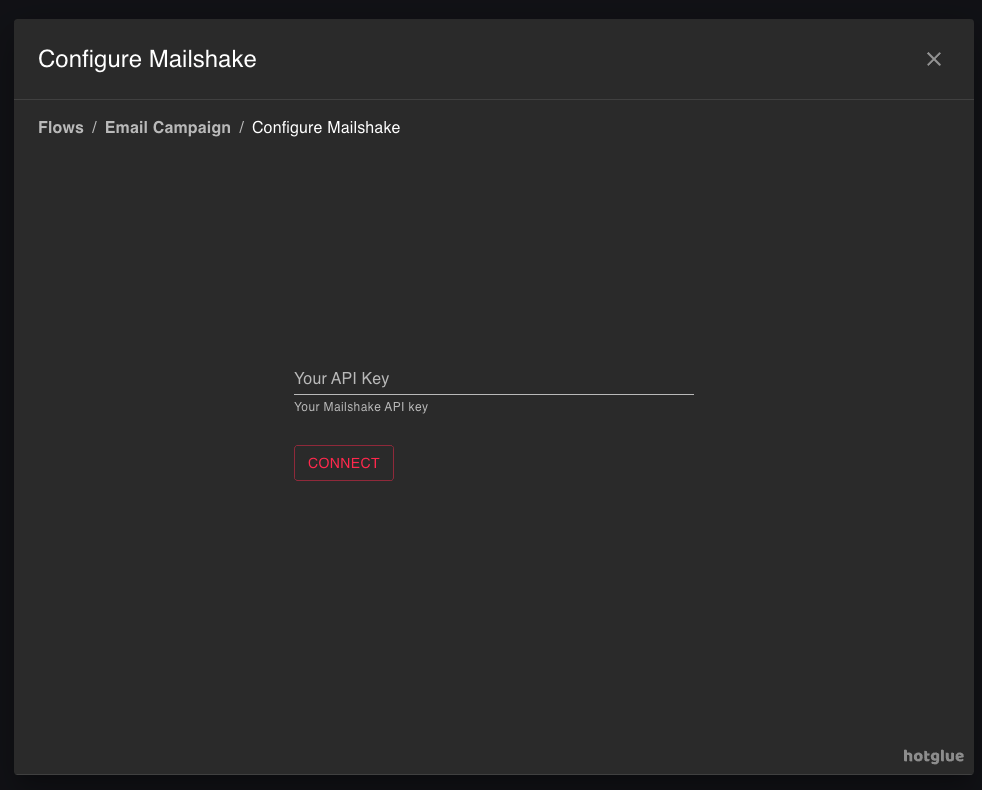This screenshot has width=982, height=790.
Task: Click the Your API Key input field
Action: [494, 378]
